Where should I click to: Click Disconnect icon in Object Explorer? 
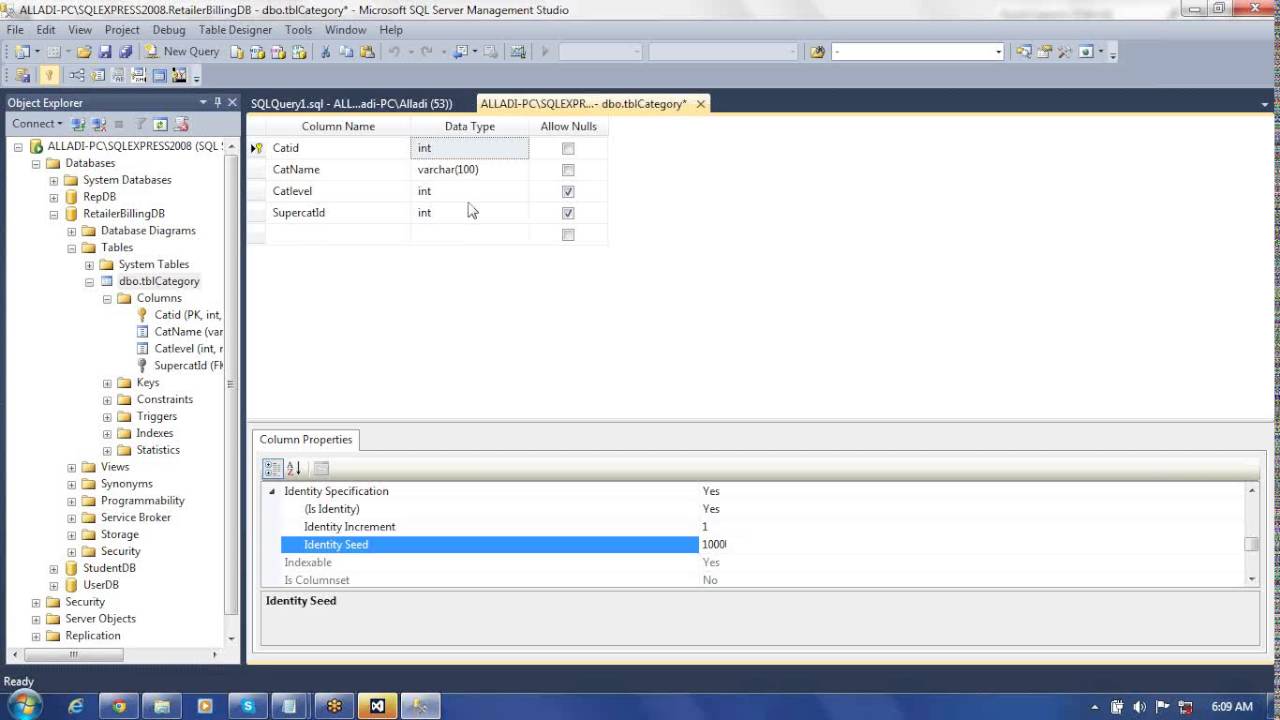click(x=99, y=124)
